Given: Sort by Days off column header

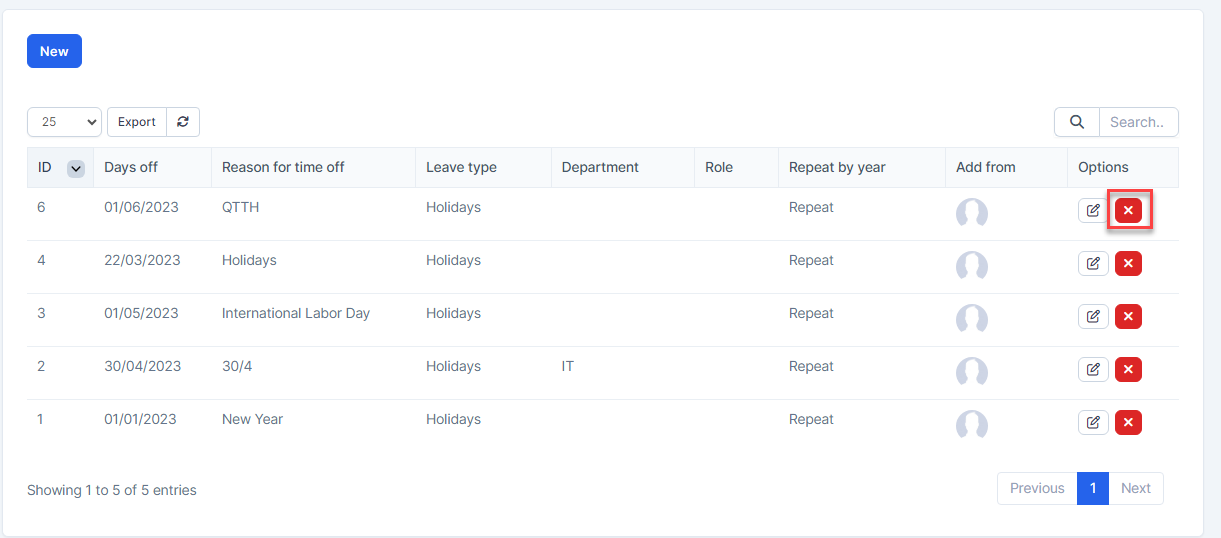Looking at the screenshot, I should (x=131, y=168).
